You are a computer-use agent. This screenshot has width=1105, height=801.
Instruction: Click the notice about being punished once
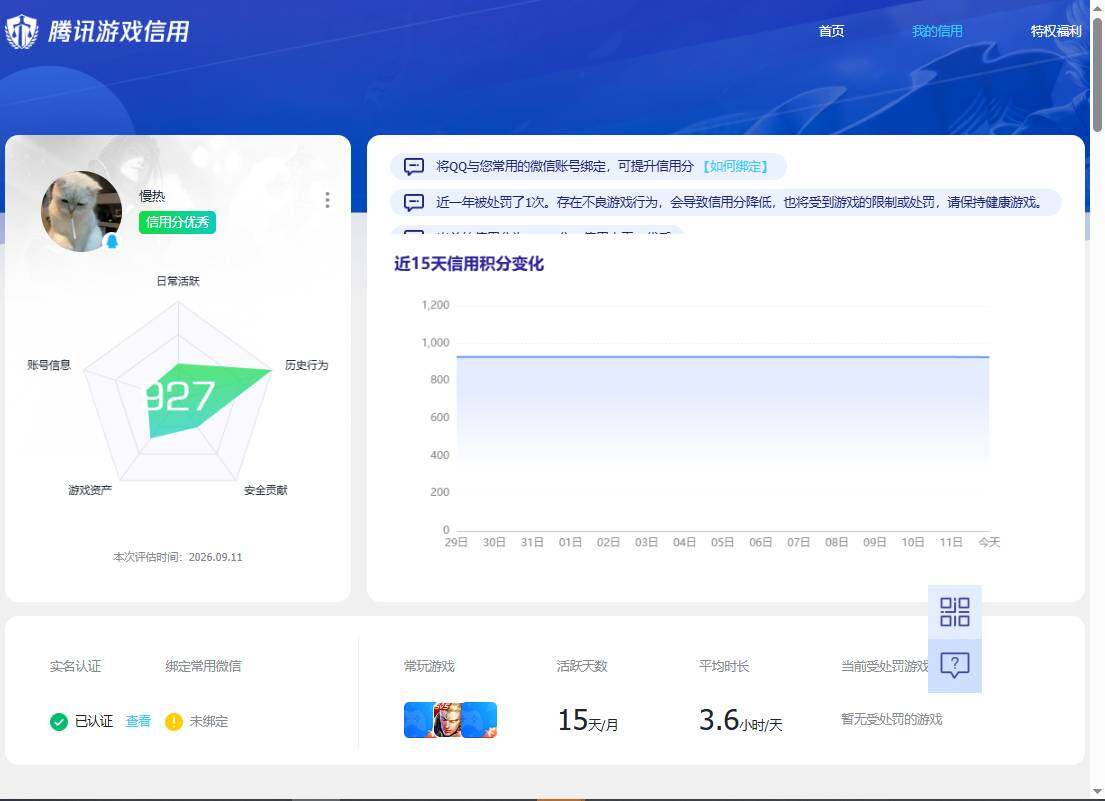pos(739,202)
